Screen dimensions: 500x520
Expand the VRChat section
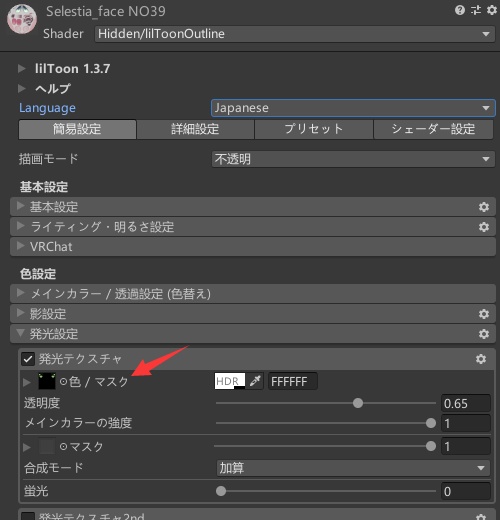pyautogui.click(x=21, y=247)
